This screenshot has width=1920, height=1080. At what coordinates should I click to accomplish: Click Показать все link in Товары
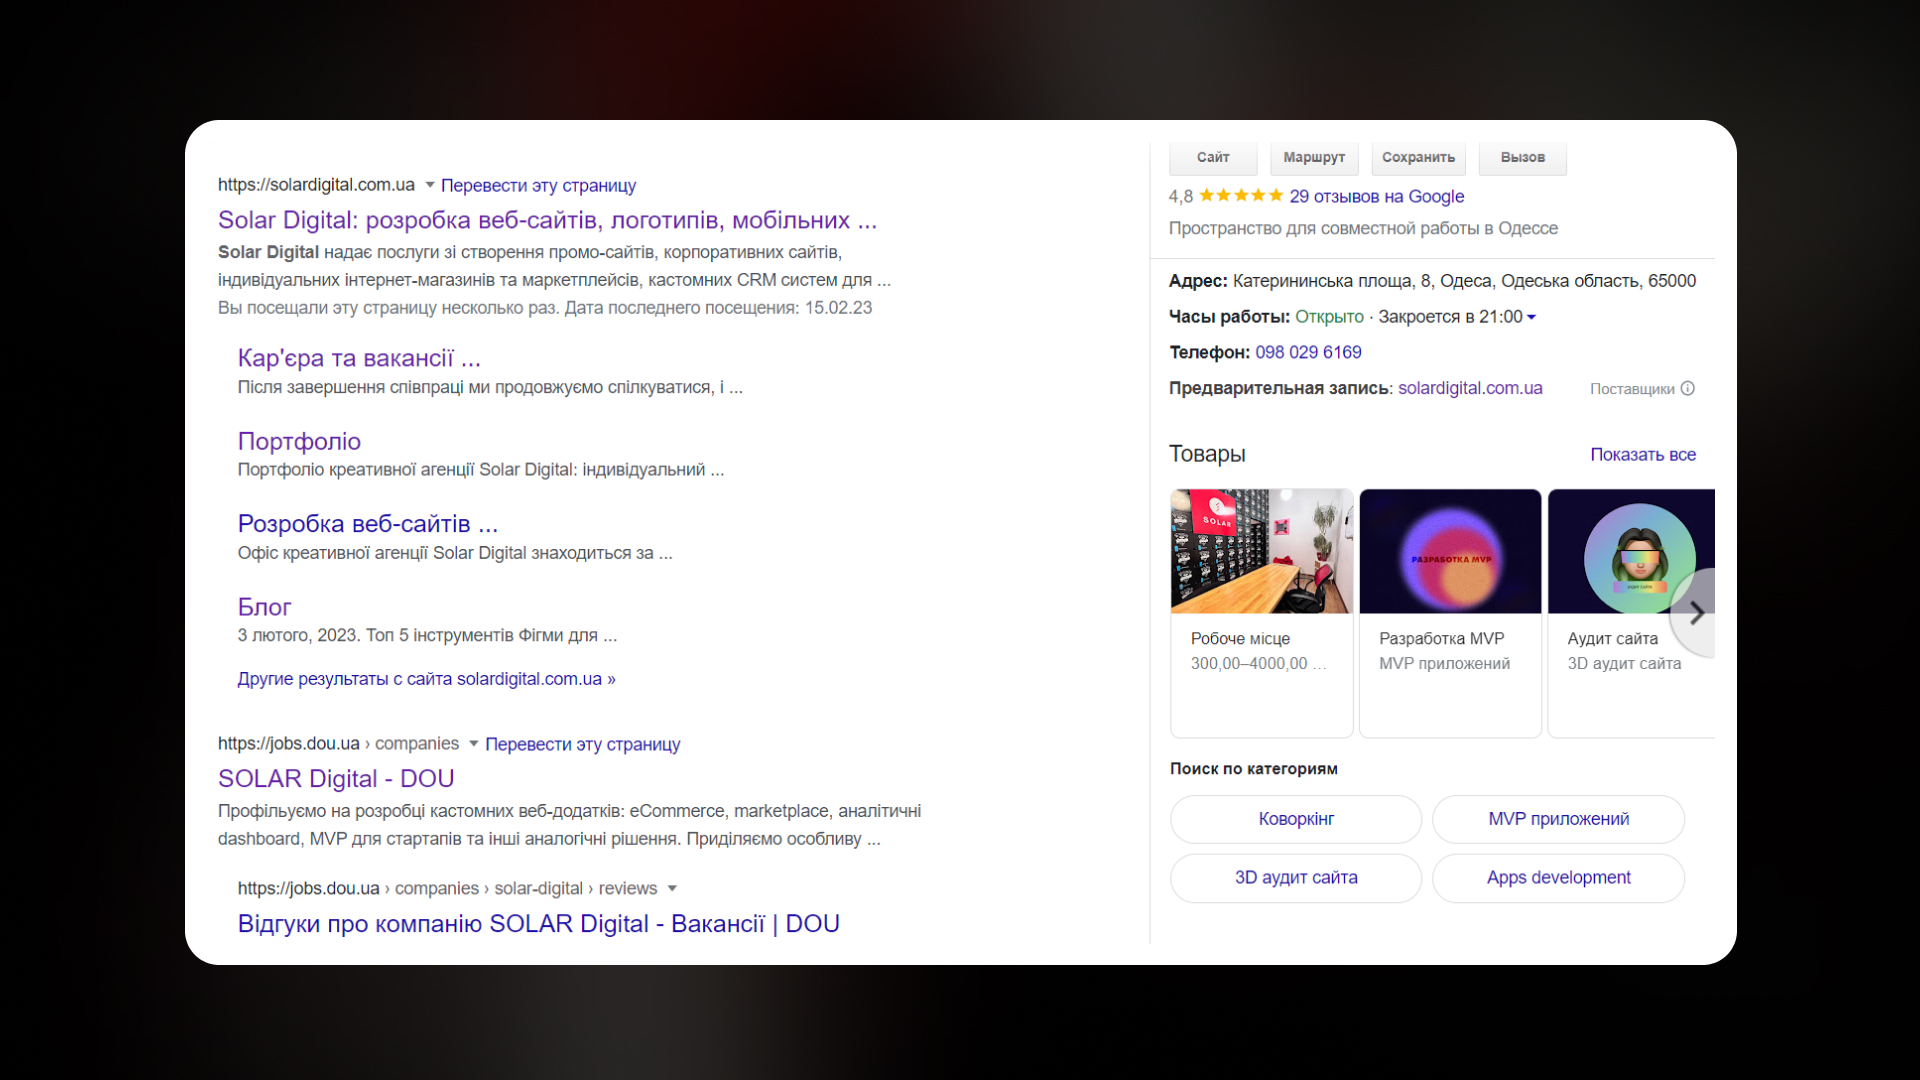pos(1643,454)
